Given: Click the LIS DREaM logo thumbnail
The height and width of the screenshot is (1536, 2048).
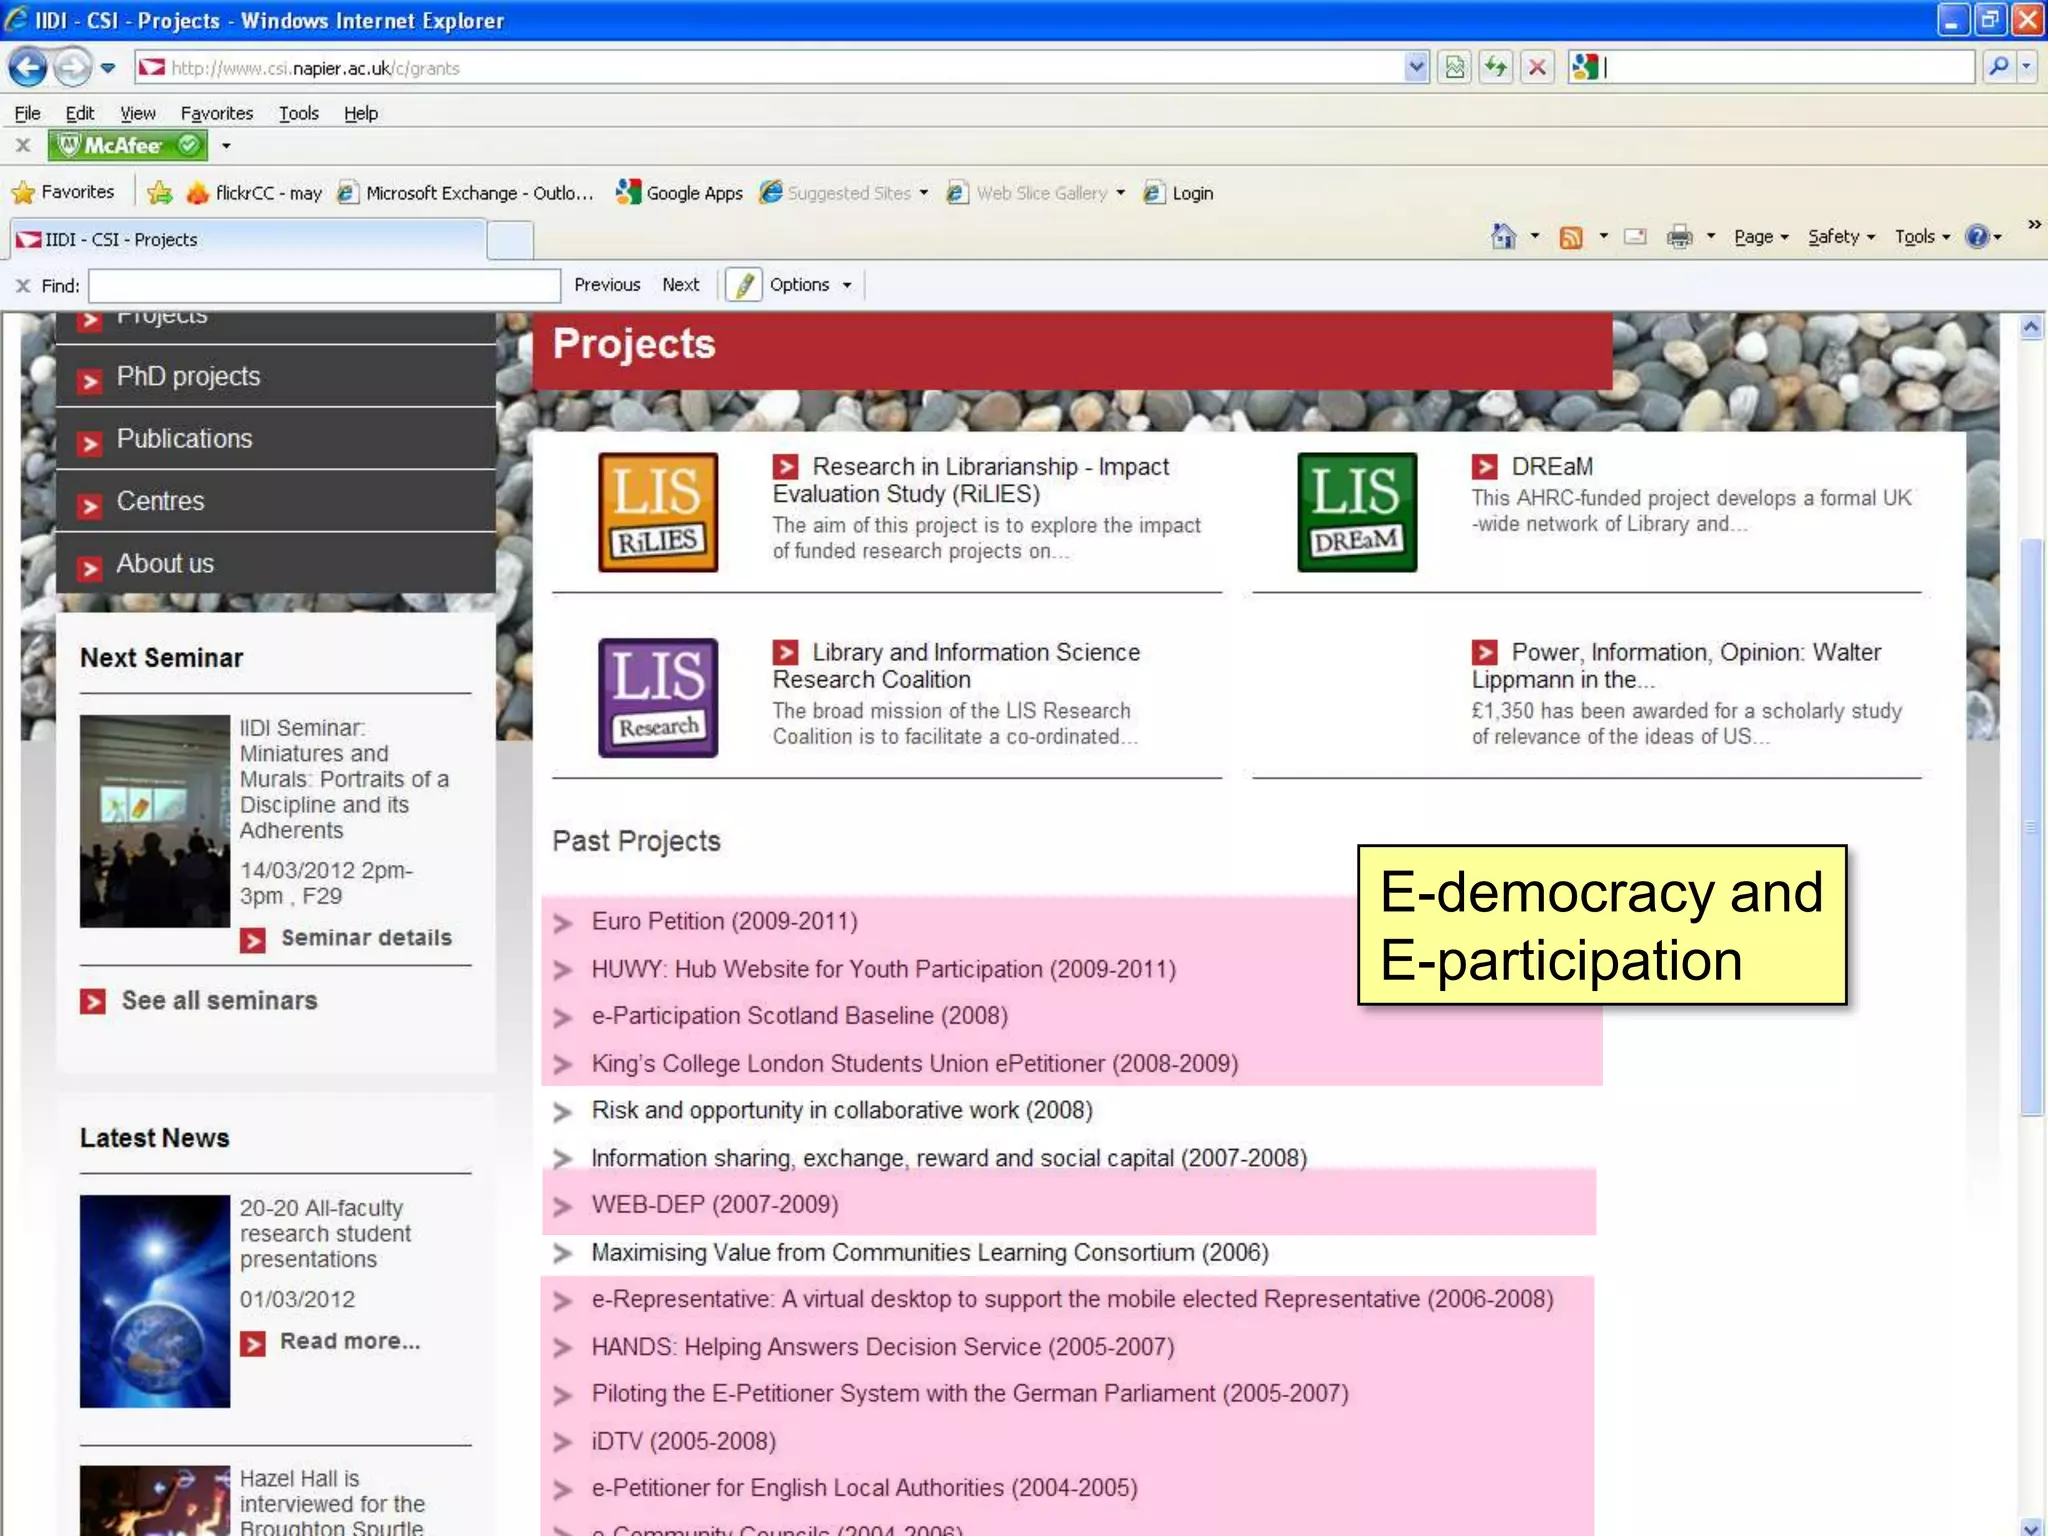Looking at the screenshot, I should coord(1357,512).
